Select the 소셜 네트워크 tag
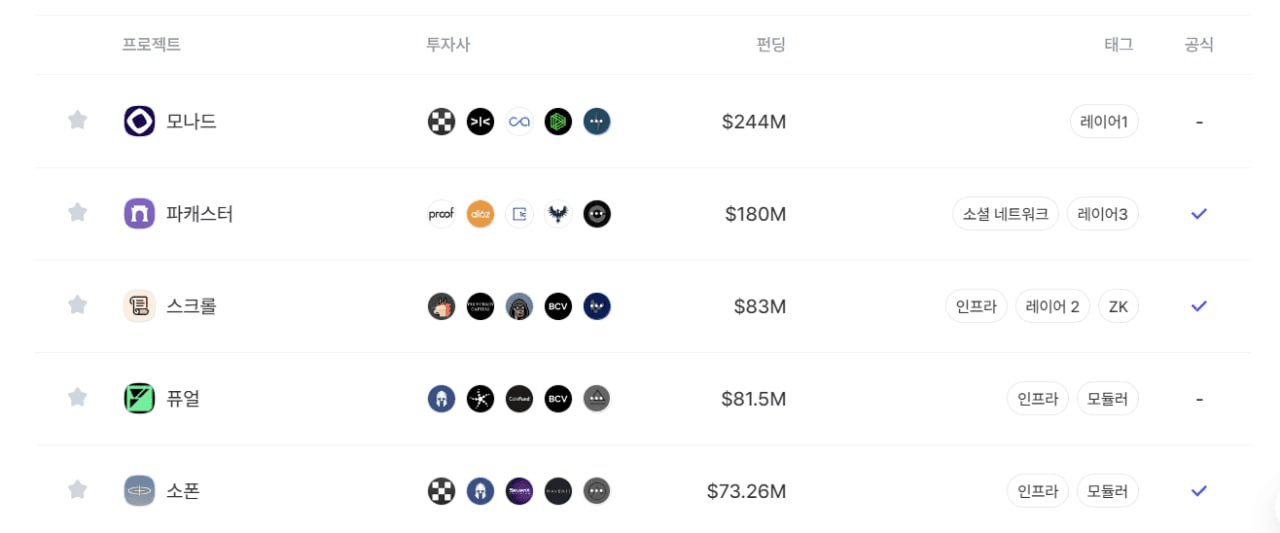Viewport: 1280px width, 533px height. click(x=1005, y=214)
